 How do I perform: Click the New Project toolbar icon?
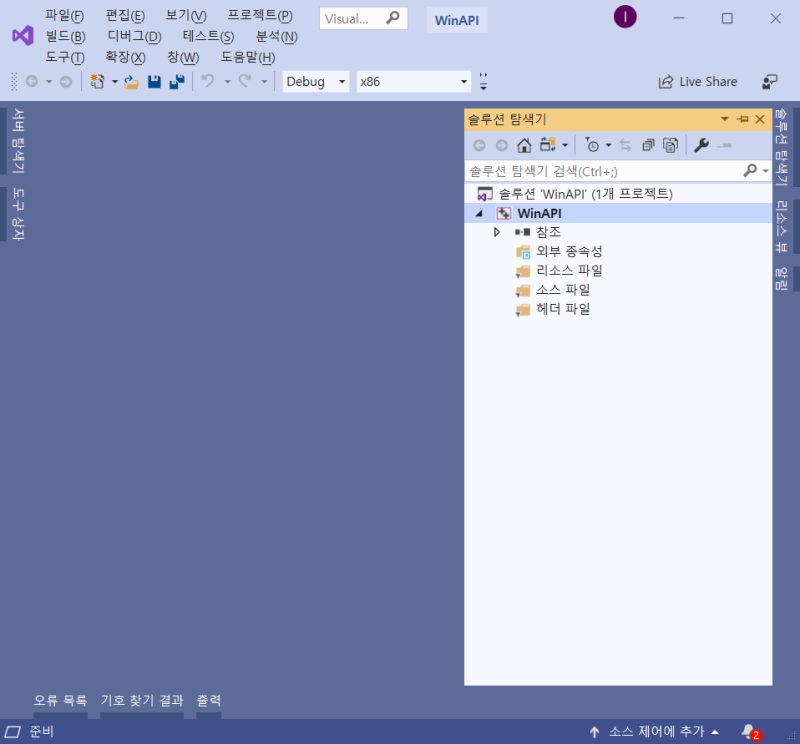pyautogui.click(x=97, y=82)
